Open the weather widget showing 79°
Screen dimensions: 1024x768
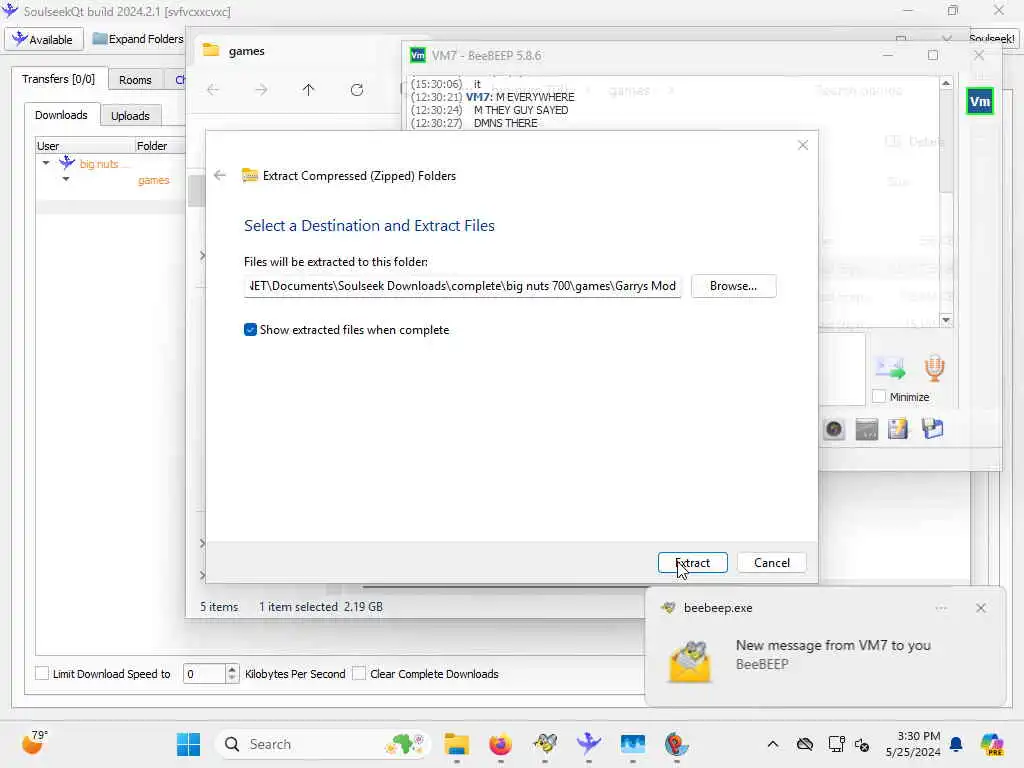34,743
